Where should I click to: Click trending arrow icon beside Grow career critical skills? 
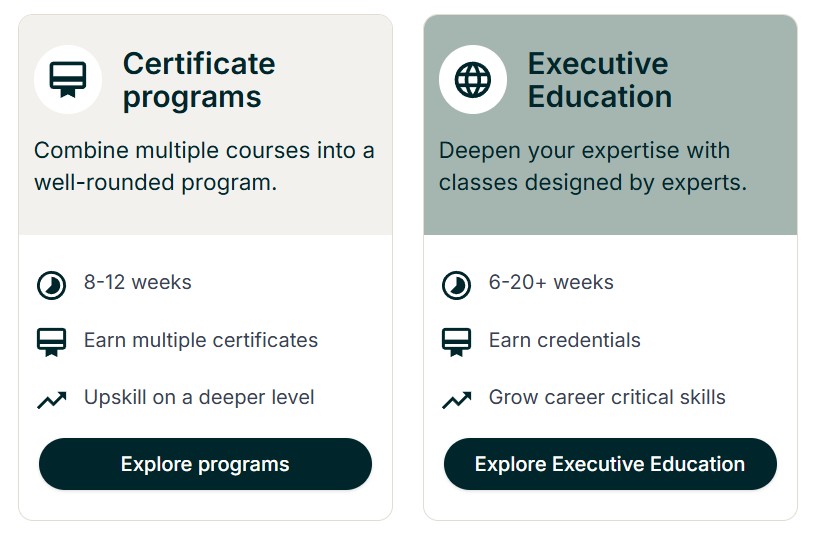pyautogui.click(x=457, y=400)
